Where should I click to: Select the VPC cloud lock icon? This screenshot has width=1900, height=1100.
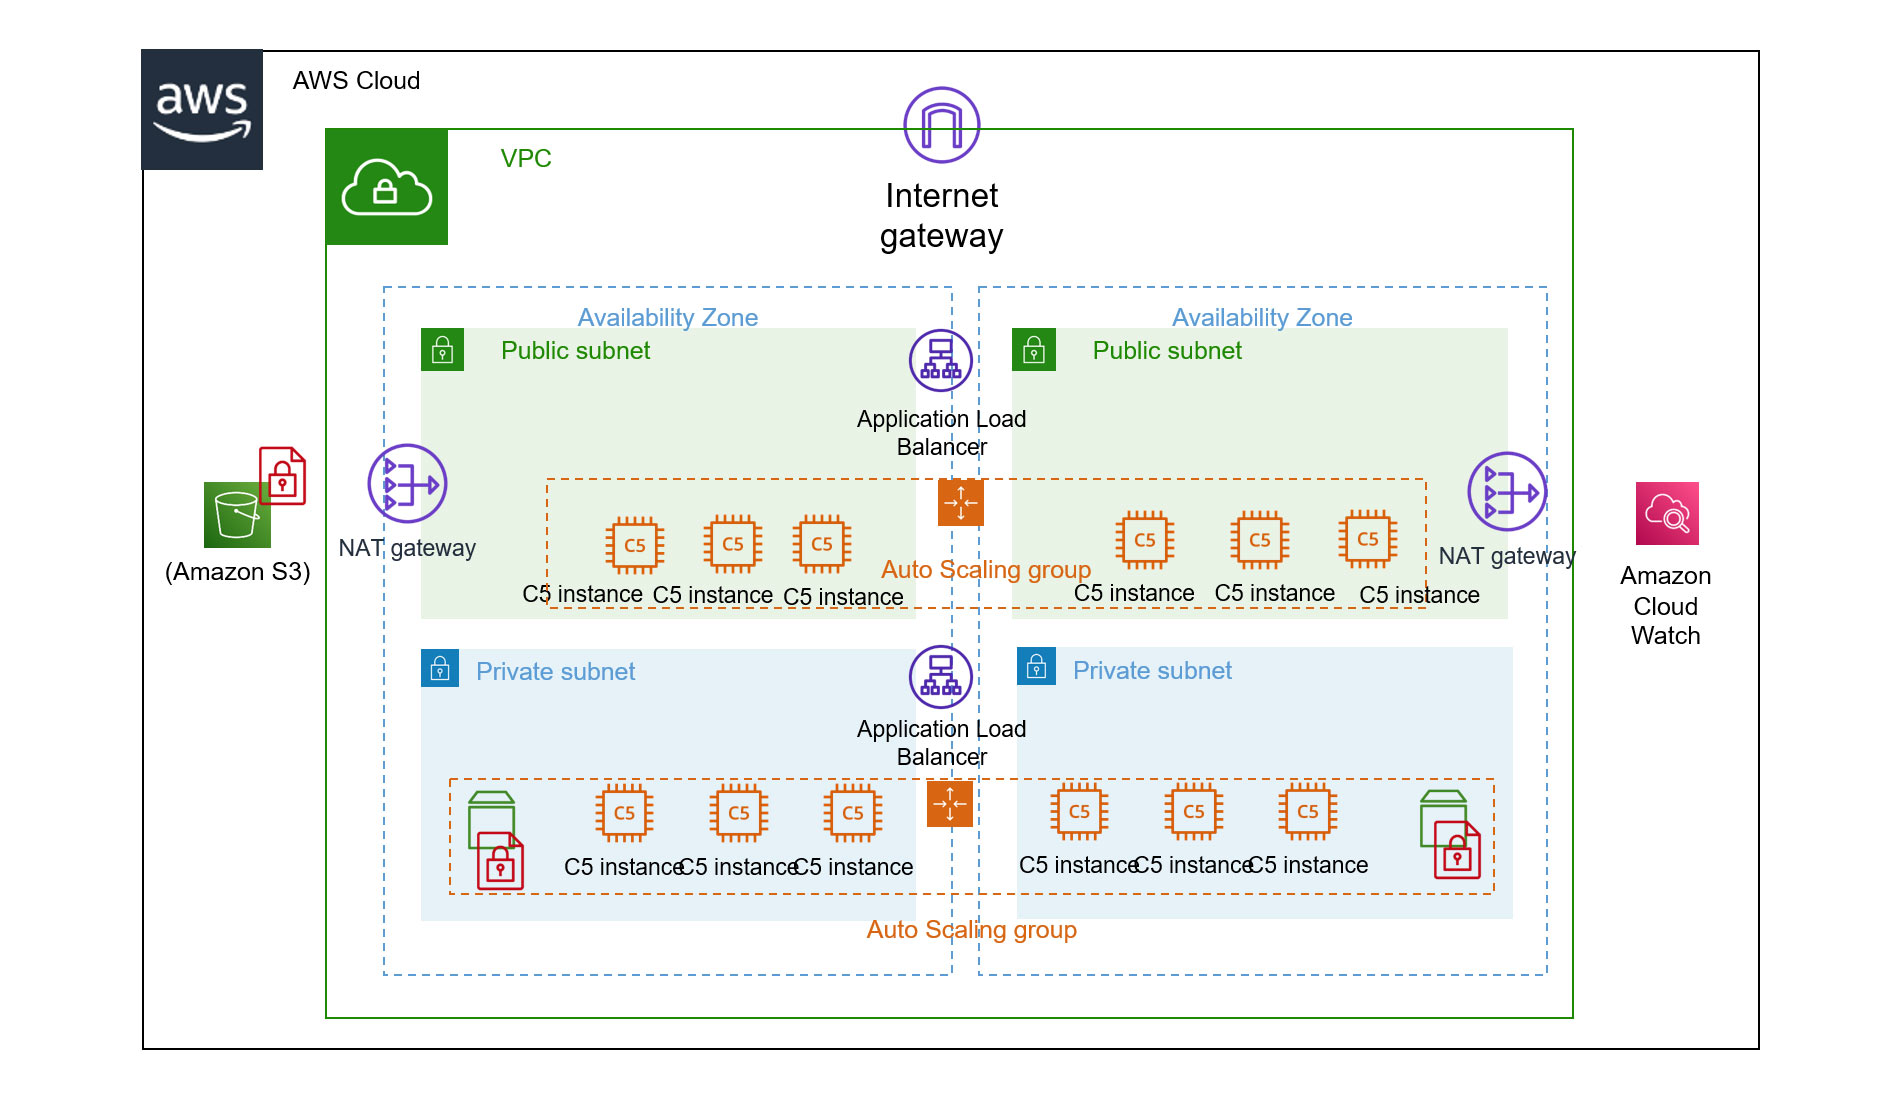[387, 187]
